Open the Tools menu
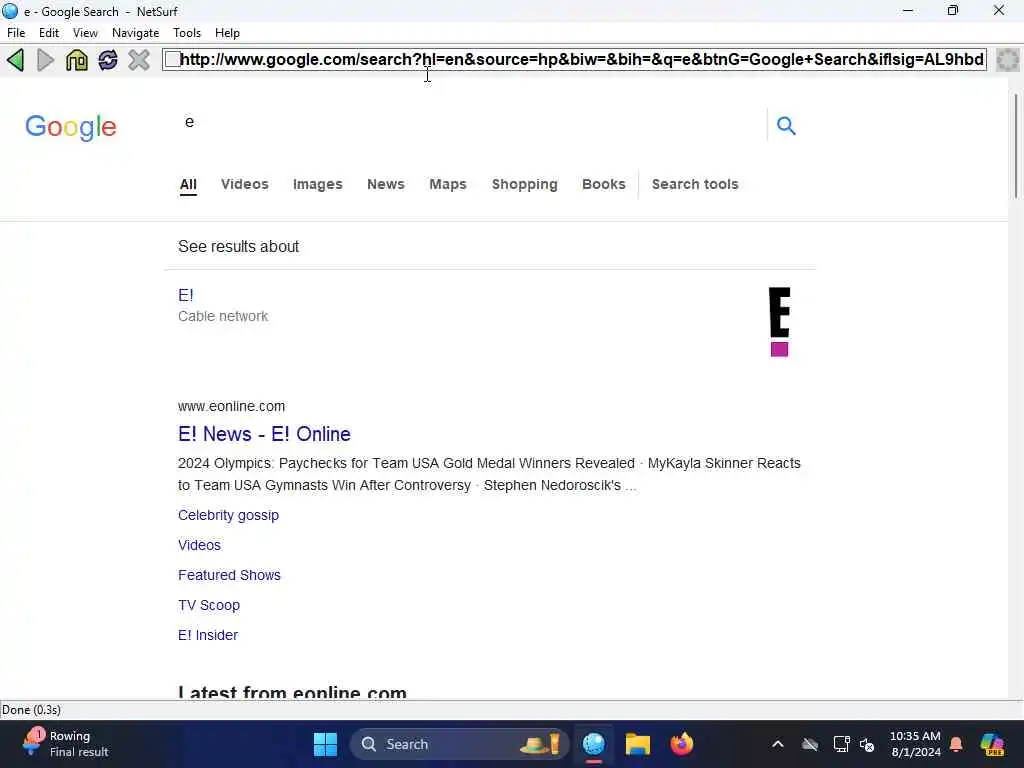This screenshot has height=768, width=1024. (187, 33)
